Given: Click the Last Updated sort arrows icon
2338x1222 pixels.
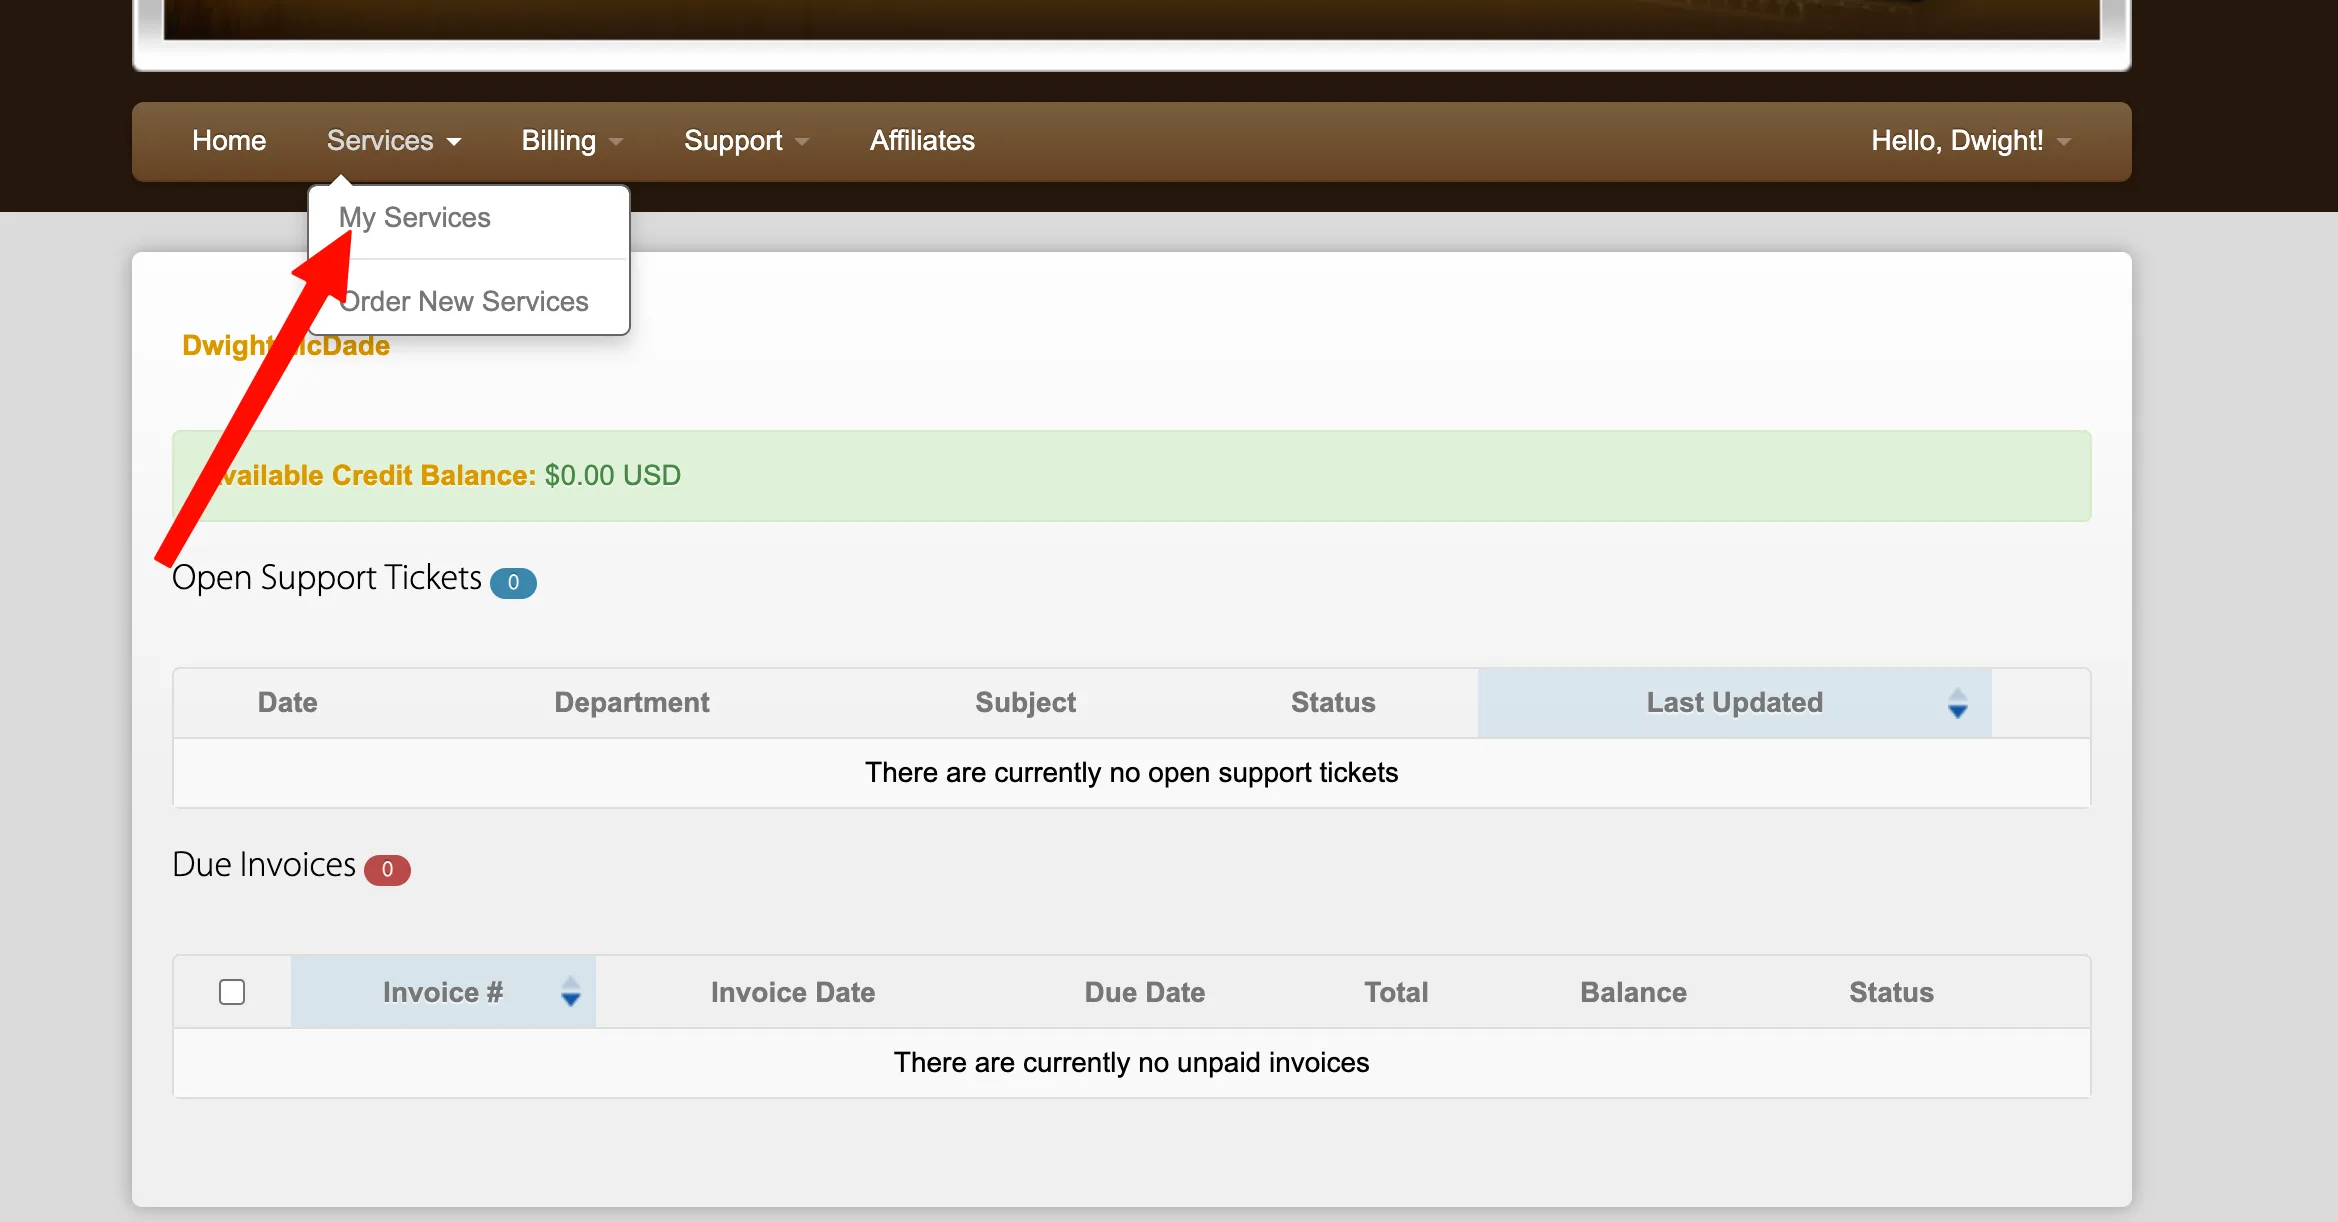Looking at the screenshot, I should tap(1957, 703).
